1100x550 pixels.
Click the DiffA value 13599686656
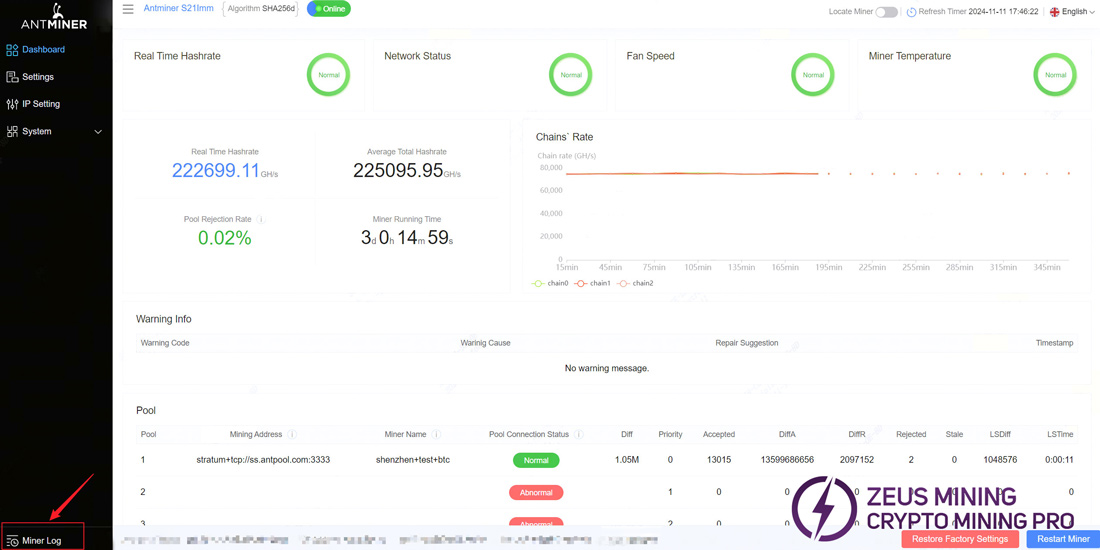pos(787,460)
